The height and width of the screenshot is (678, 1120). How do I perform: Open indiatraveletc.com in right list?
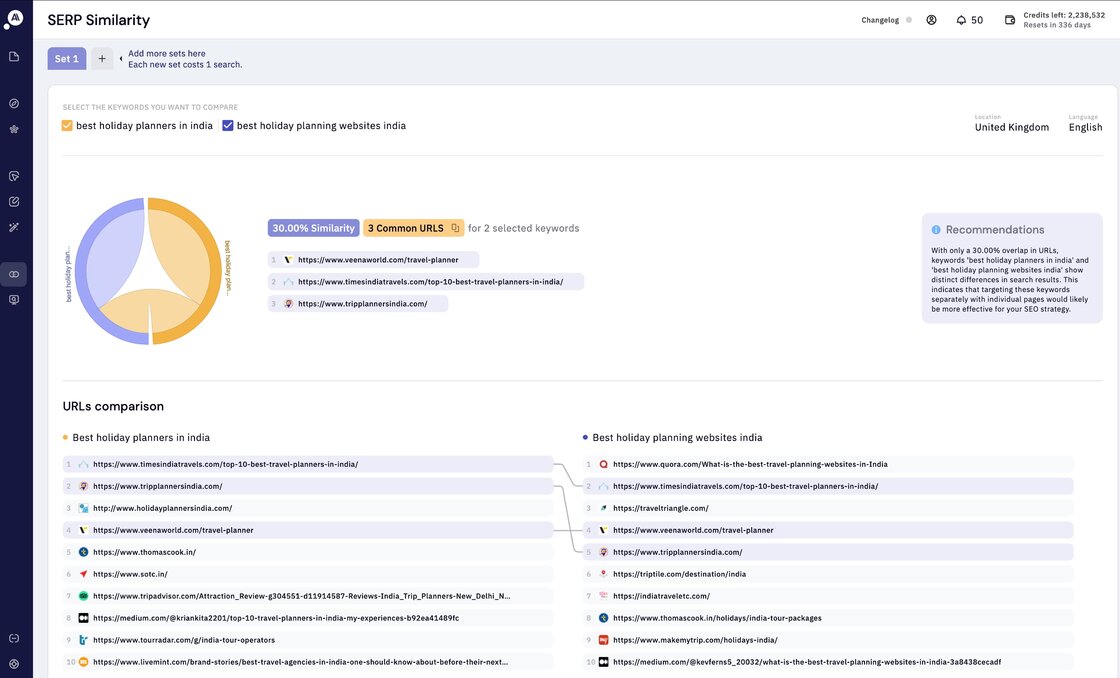pyautogui.click(x=828, y=596)
